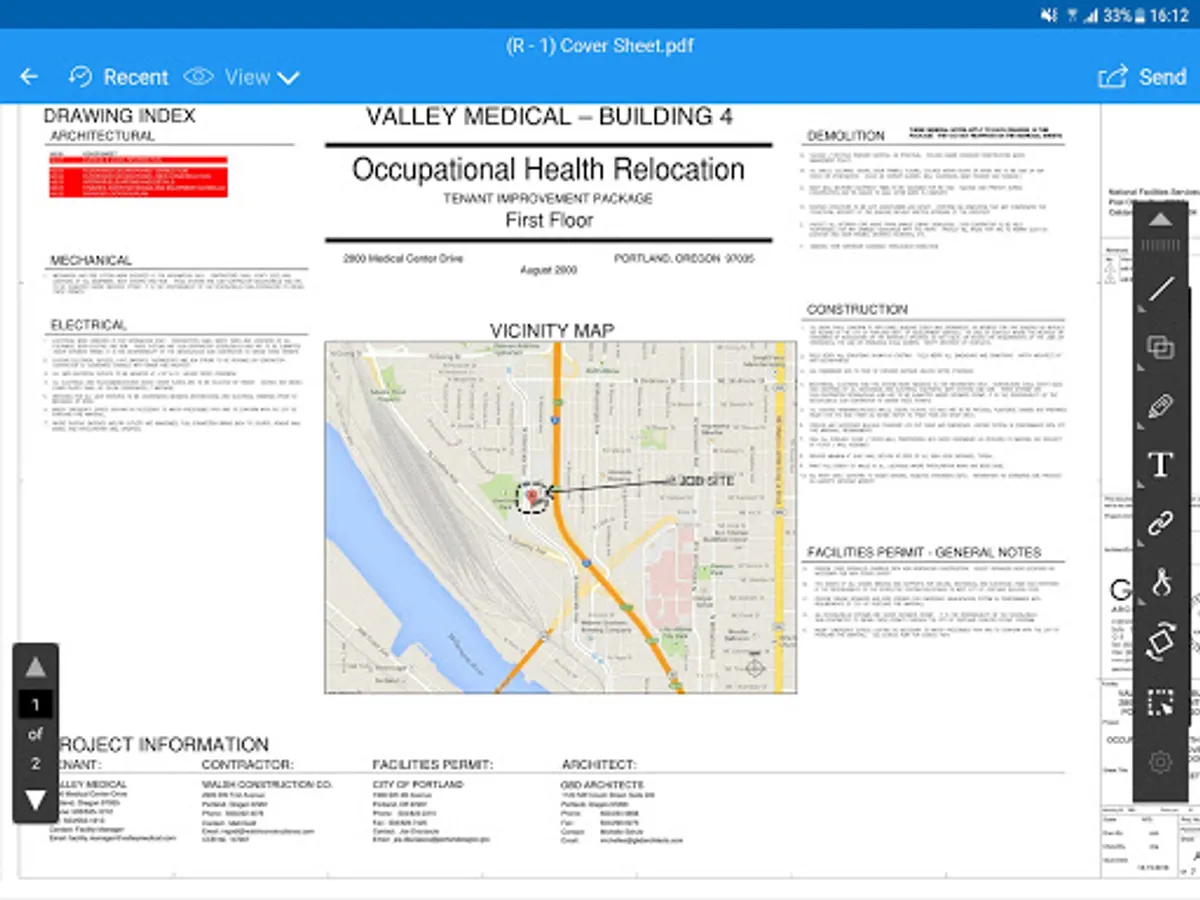This screenshot has height=900, width=1200.
Task: Tap the Occupational Health Relocation title
Action: 548,169
